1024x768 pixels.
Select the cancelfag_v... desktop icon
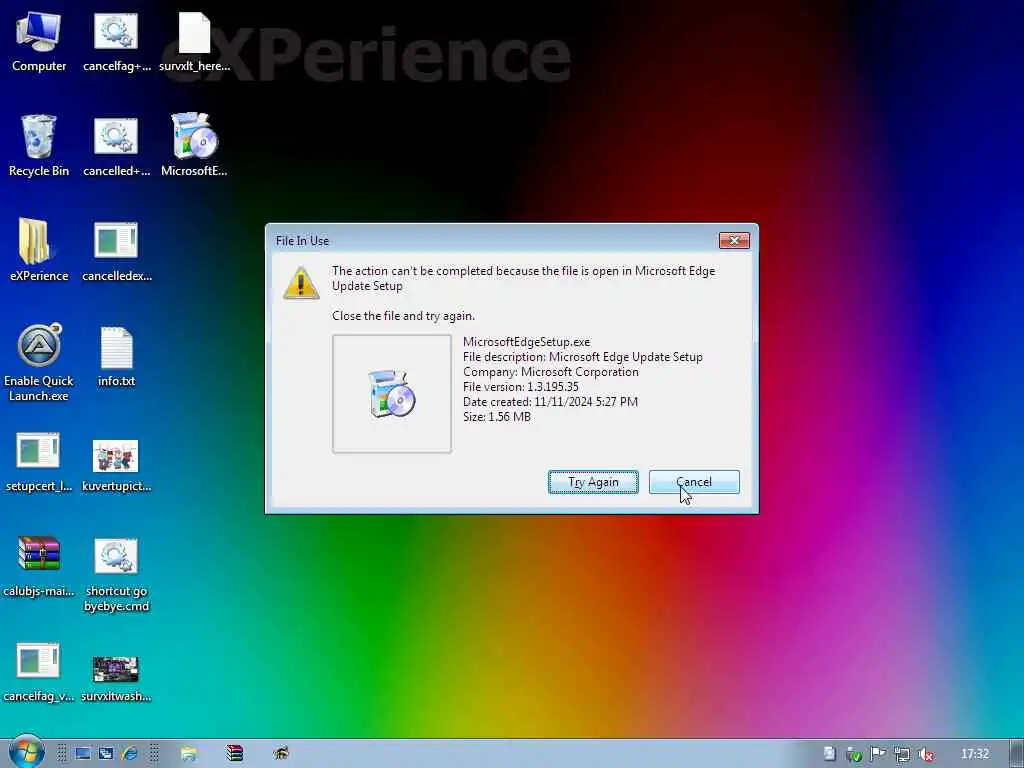(x=39, y=672)
